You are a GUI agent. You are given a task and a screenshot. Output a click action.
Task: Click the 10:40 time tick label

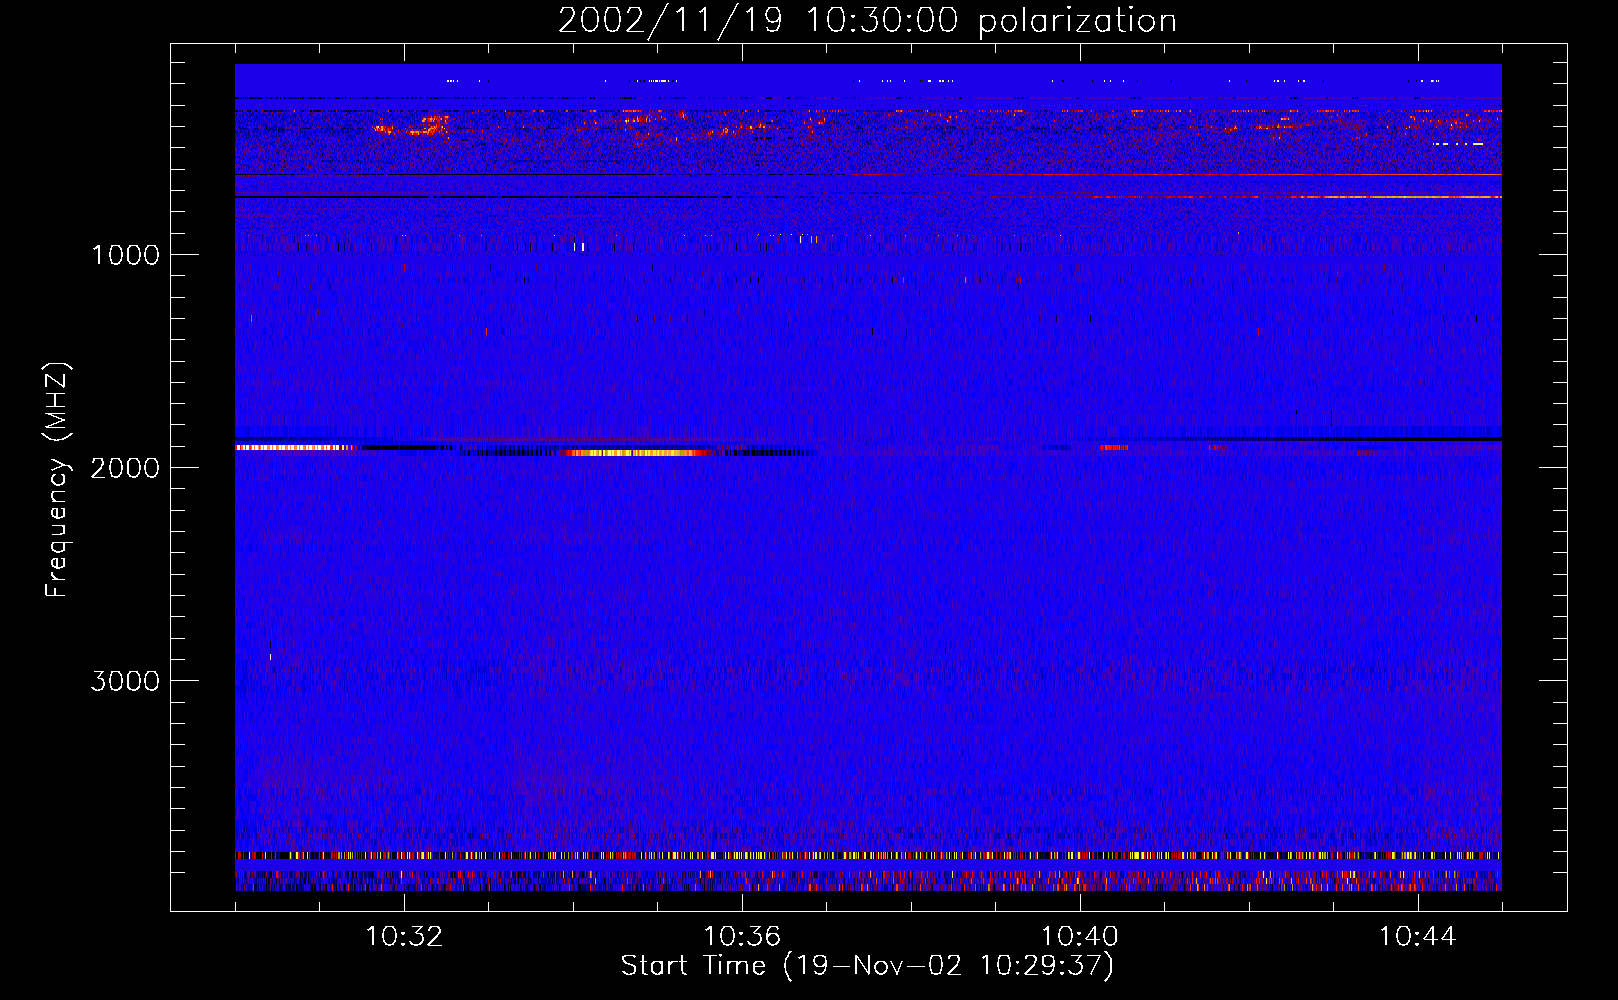[1080, 936]
